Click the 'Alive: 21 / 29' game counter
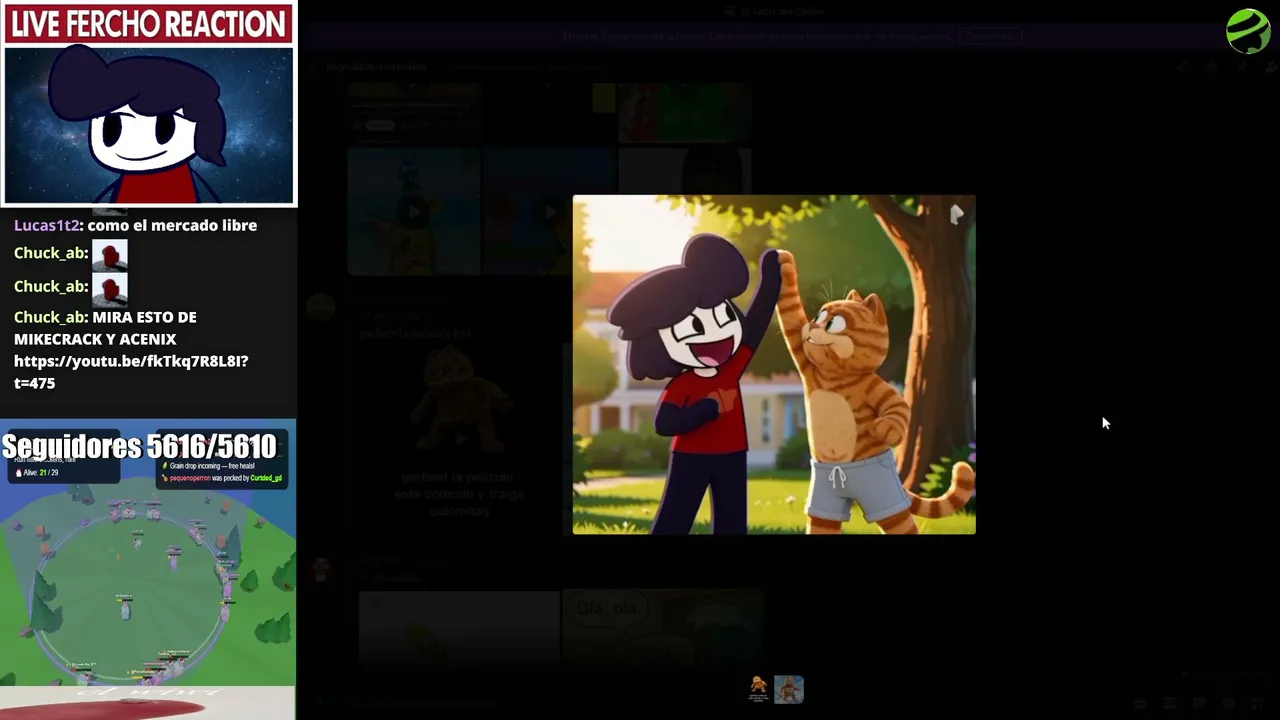This screenshot has width=1280, height=720. 37,472
